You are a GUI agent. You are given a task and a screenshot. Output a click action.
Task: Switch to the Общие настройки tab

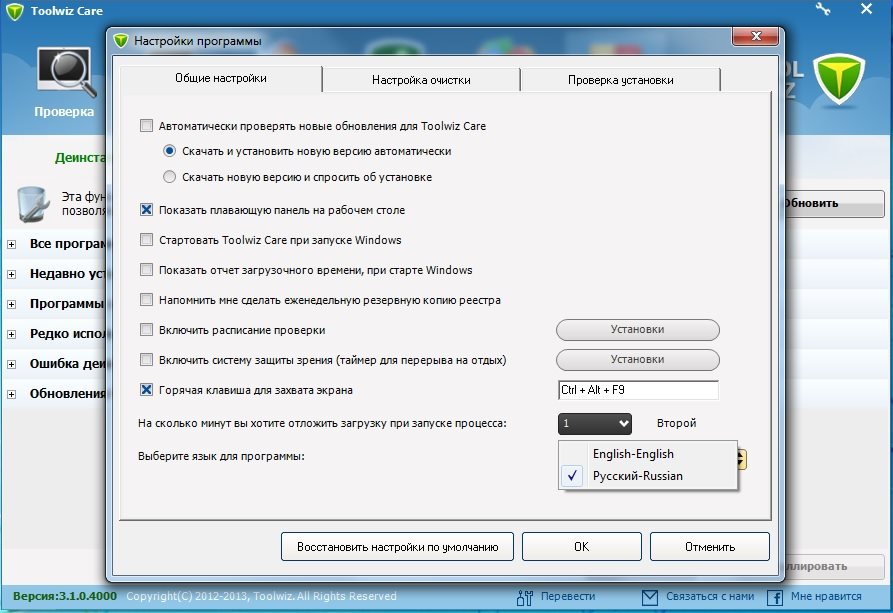pos(221,79)
